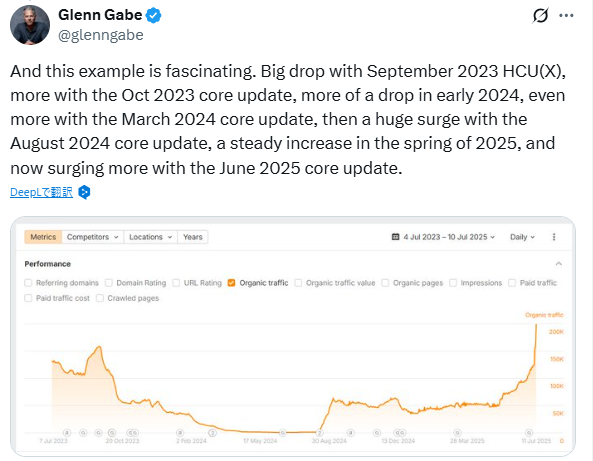The height and width of the screenshot is (461, 593).
Task: Click the @glenngabe handle
Action: coord(101,35)
